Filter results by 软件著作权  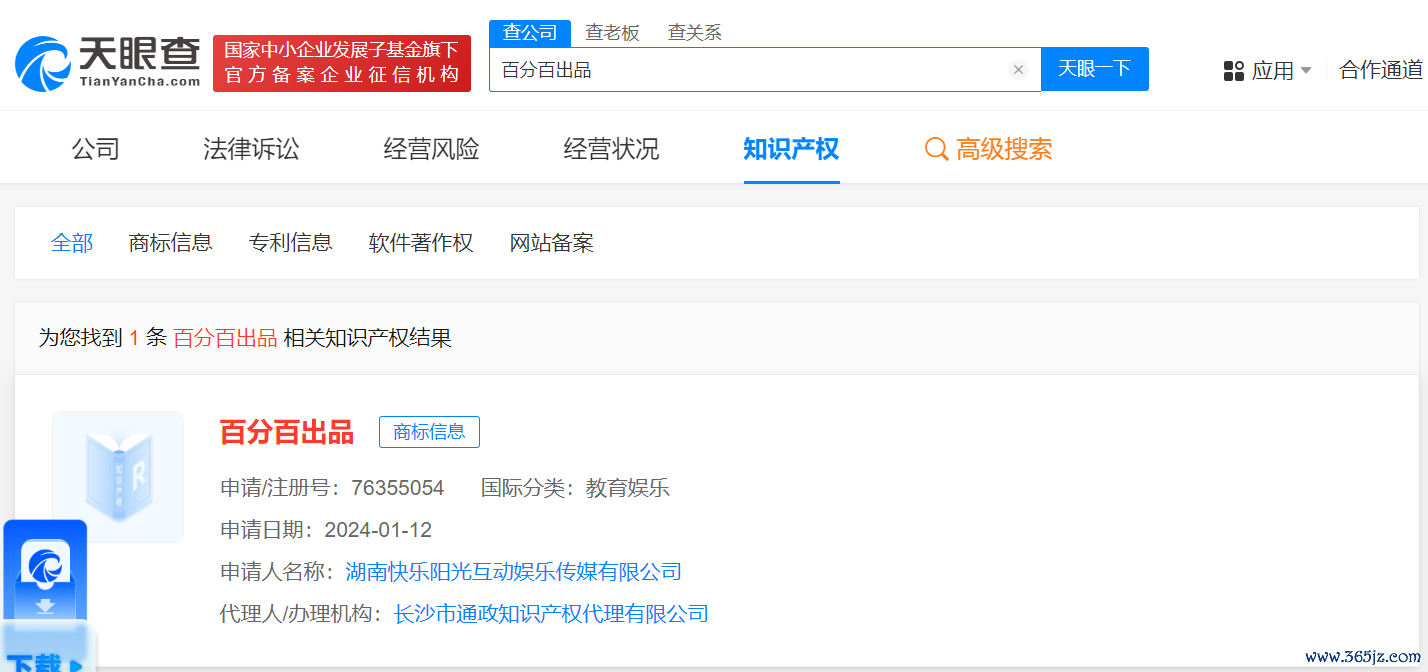click(421, 243)
